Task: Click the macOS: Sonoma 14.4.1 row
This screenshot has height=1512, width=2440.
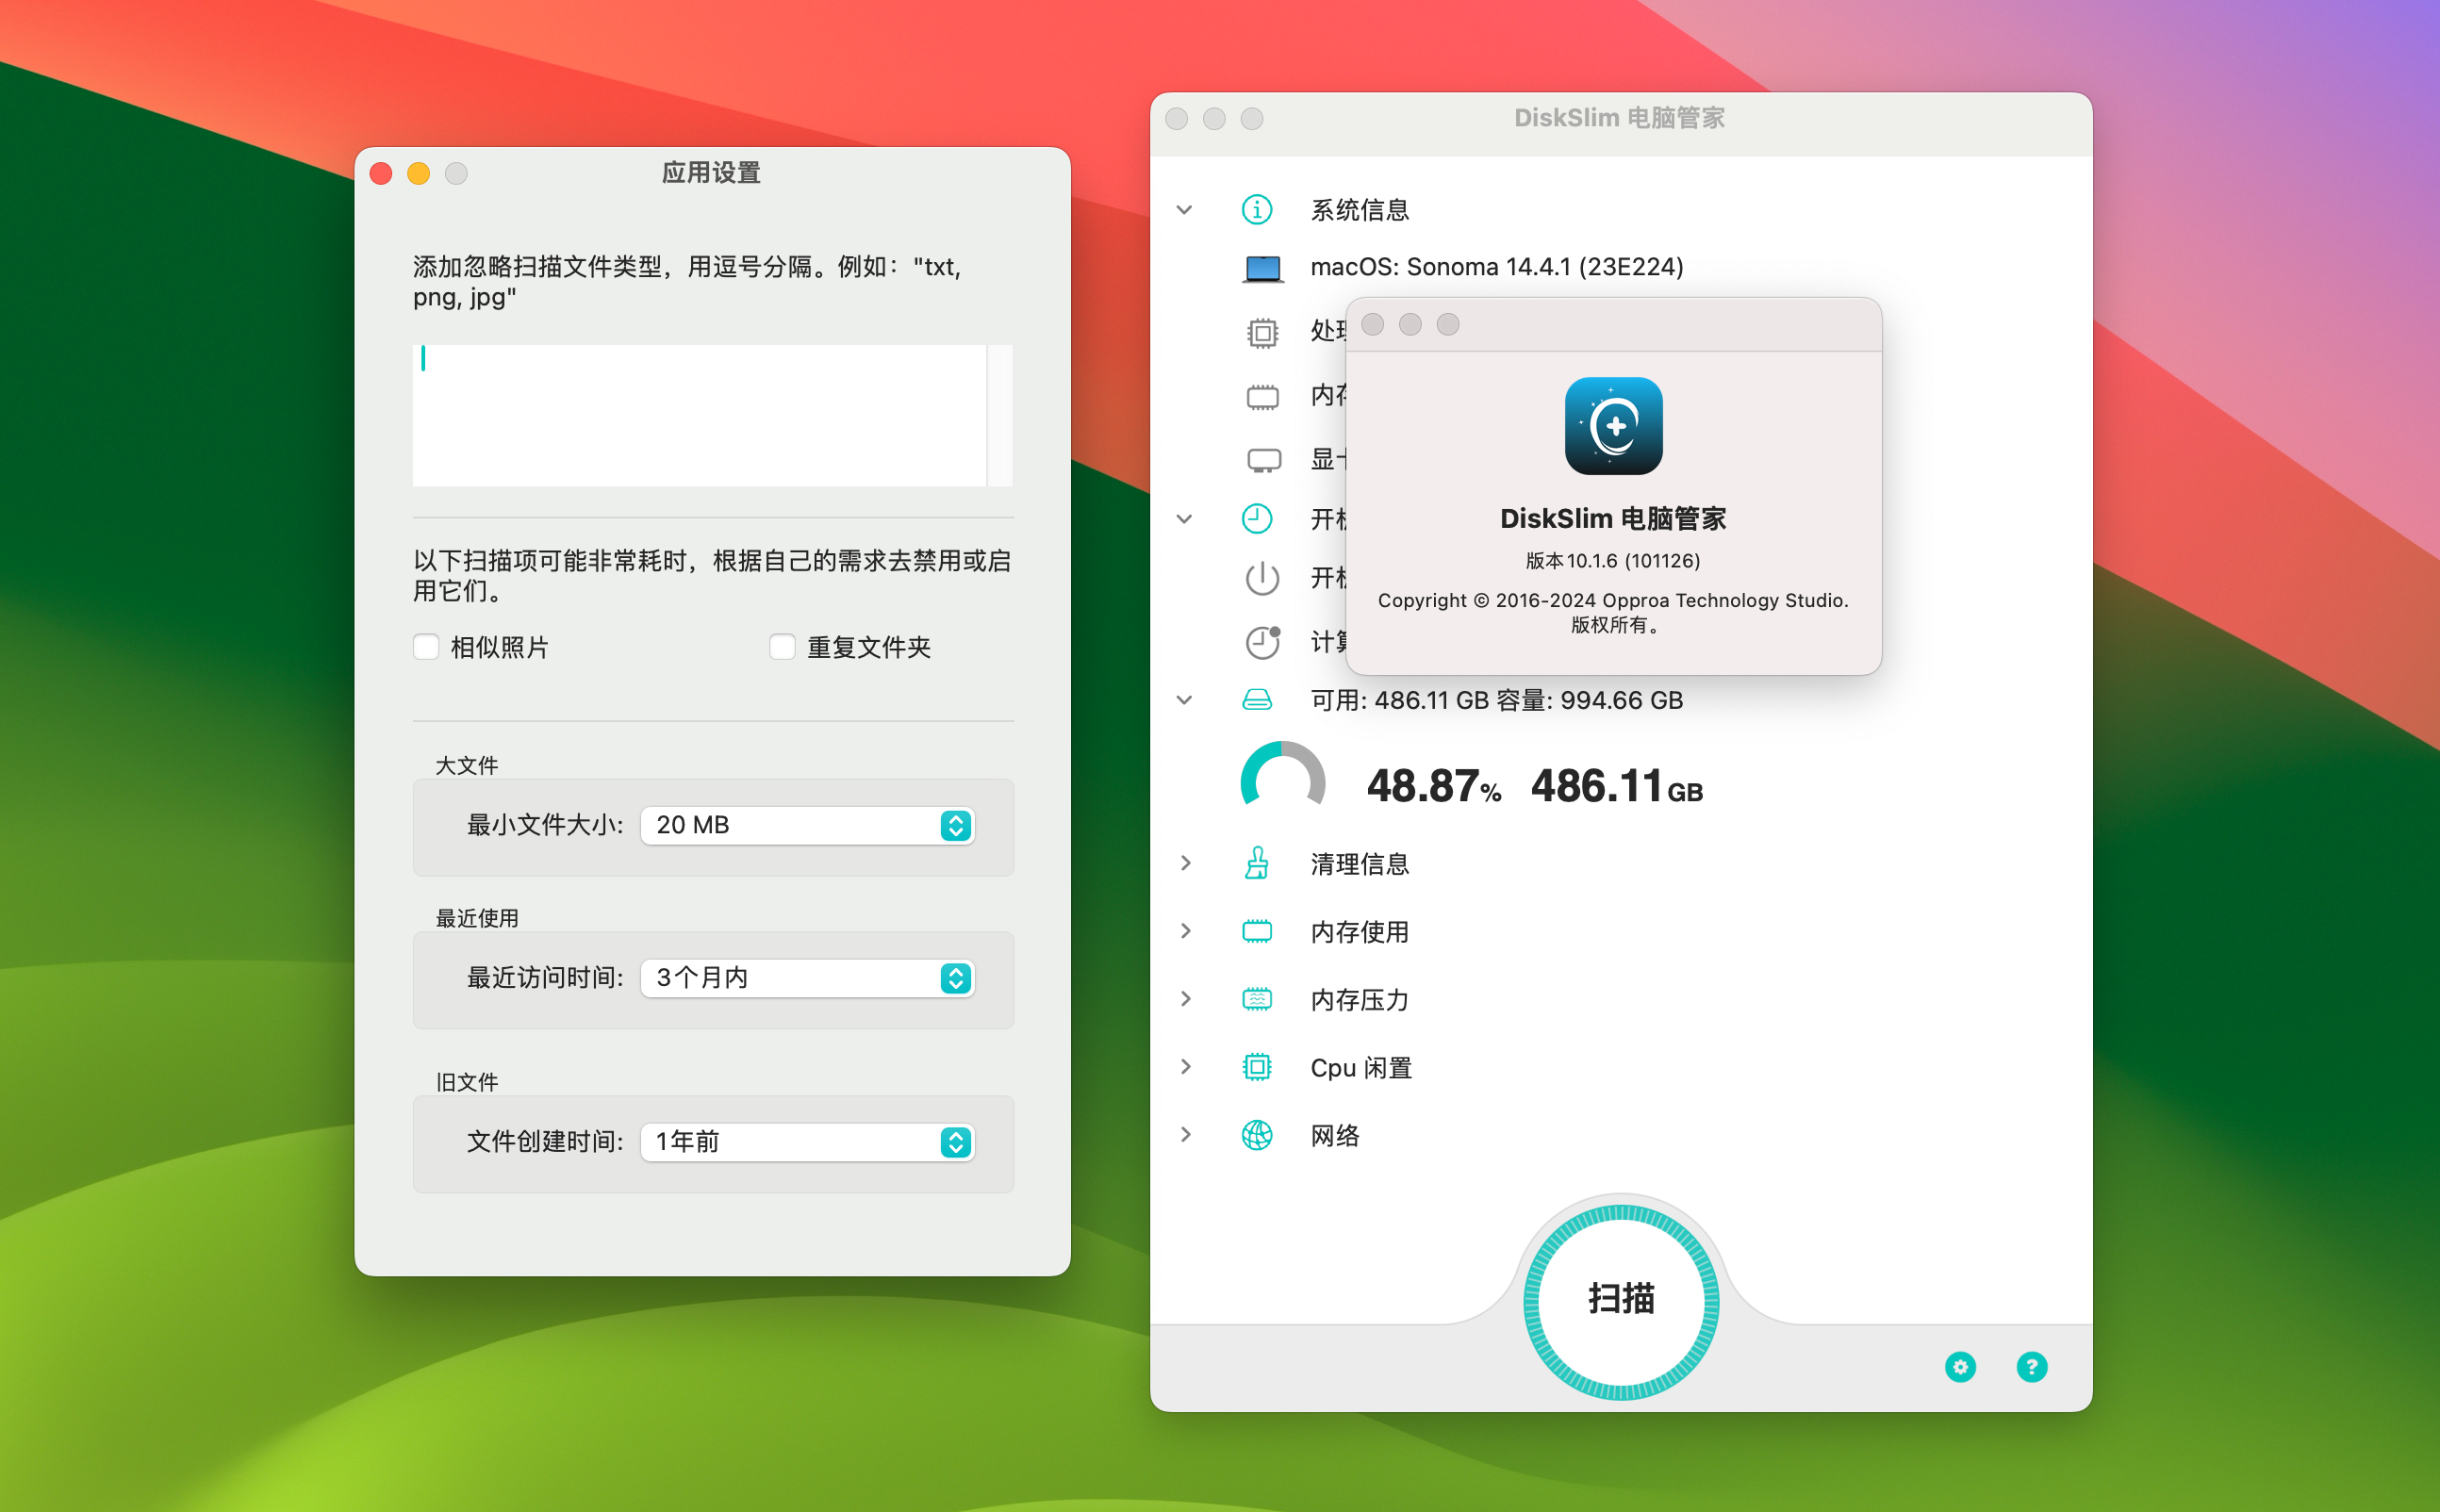Action: tap(1497, 267)
